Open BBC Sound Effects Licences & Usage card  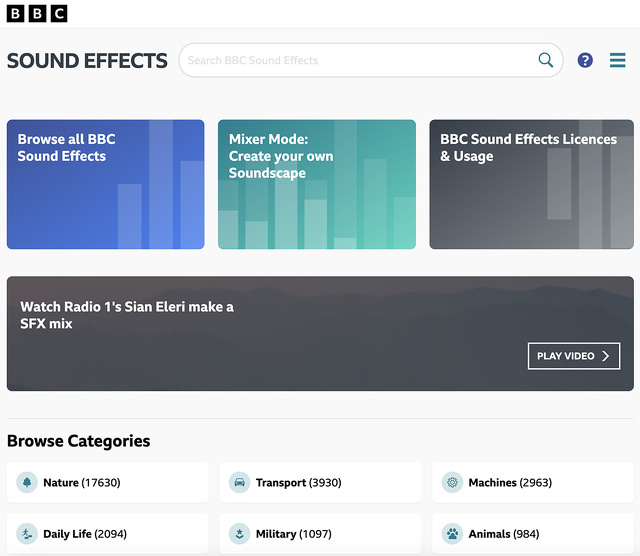531,185
